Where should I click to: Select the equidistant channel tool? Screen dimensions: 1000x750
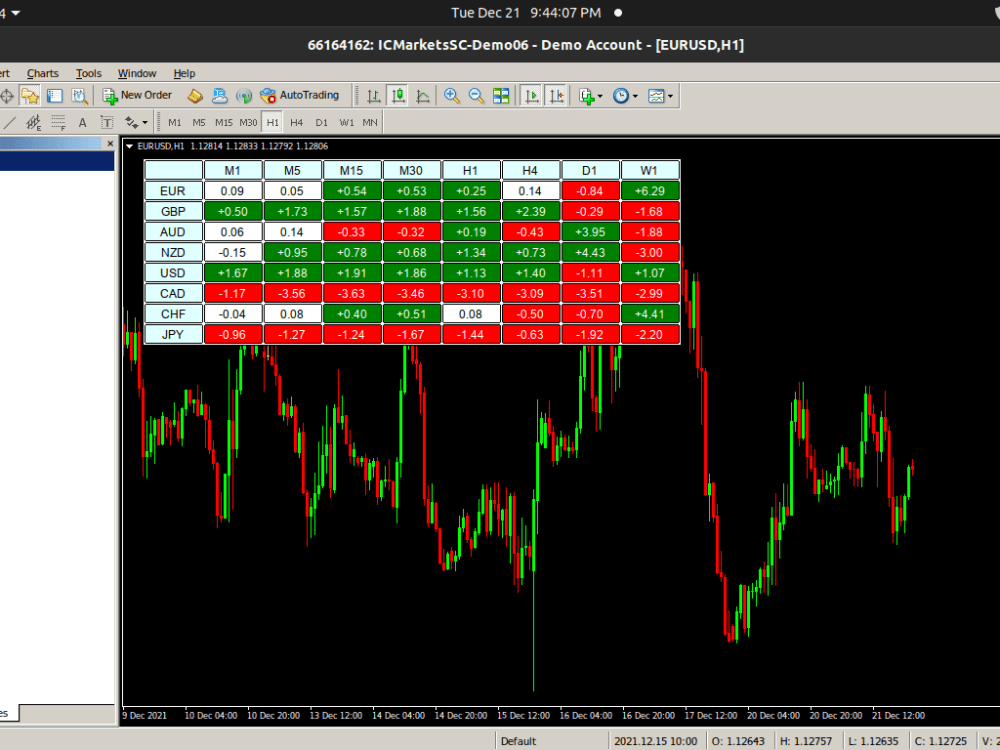pos(33,122)
